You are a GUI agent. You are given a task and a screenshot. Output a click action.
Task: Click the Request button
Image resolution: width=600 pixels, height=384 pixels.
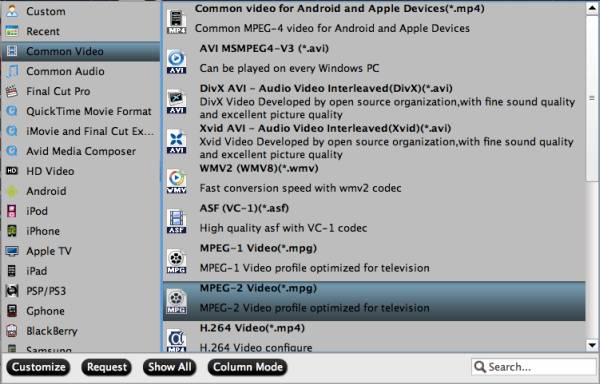pyautogui.click(x=107, y=367)
